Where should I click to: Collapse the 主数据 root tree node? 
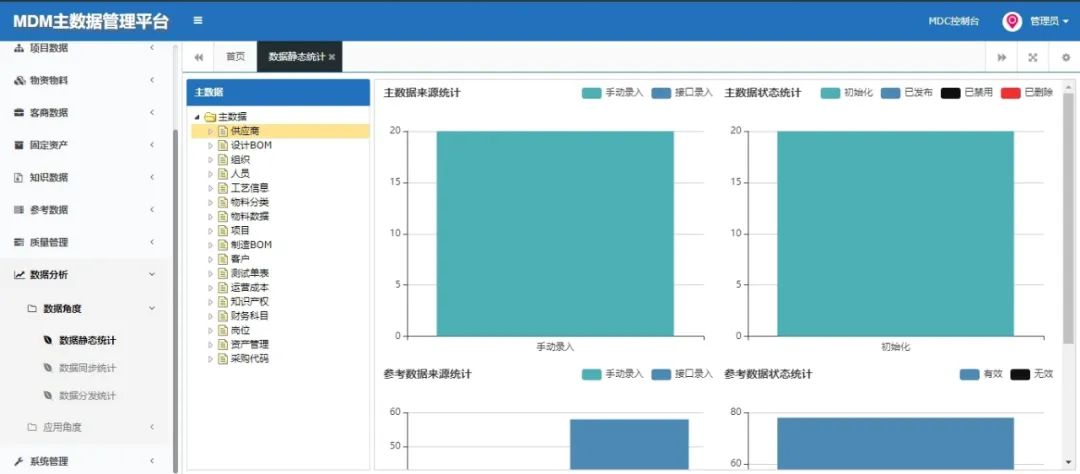click(197, 116)
